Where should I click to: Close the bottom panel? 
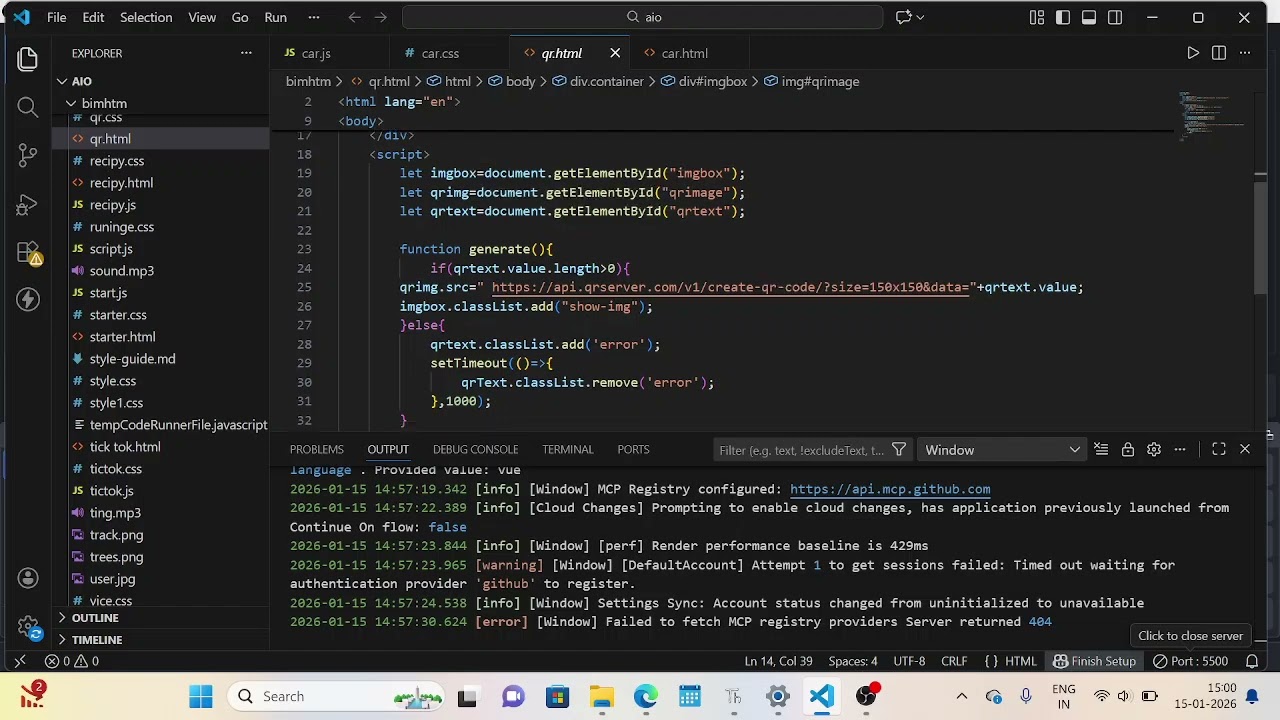[x=1245, y=450]
